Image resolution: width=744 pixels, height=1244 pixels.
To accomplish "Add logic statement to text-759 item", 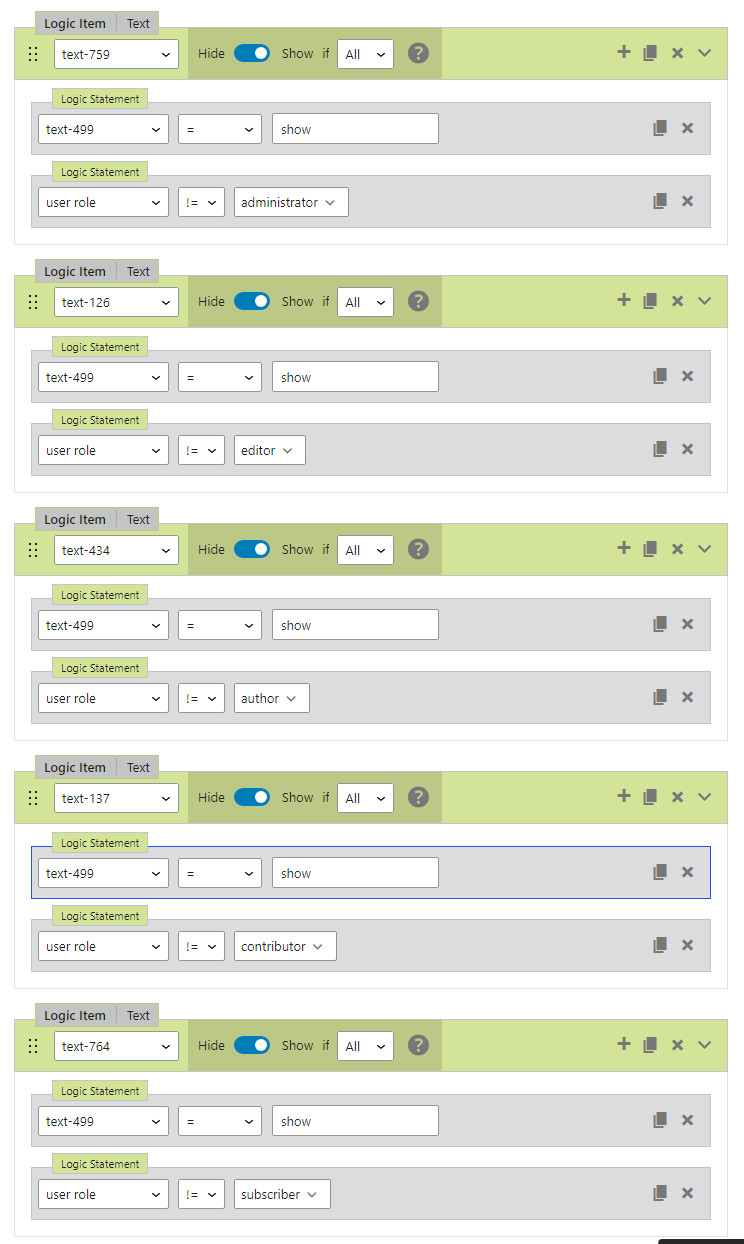I will [624, 52].
